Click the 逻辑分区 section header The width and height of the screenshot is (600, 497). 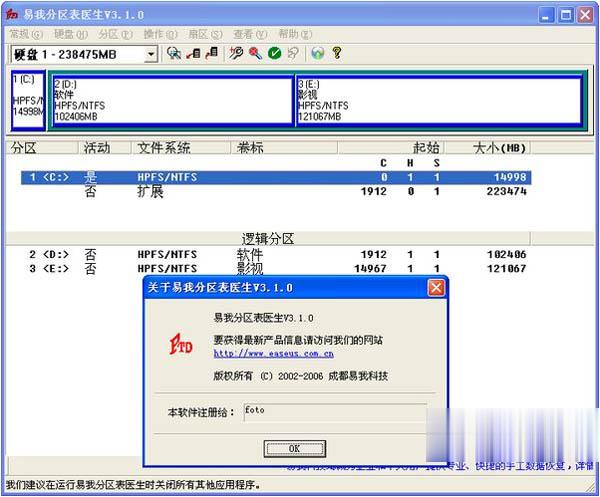(268, 239)
